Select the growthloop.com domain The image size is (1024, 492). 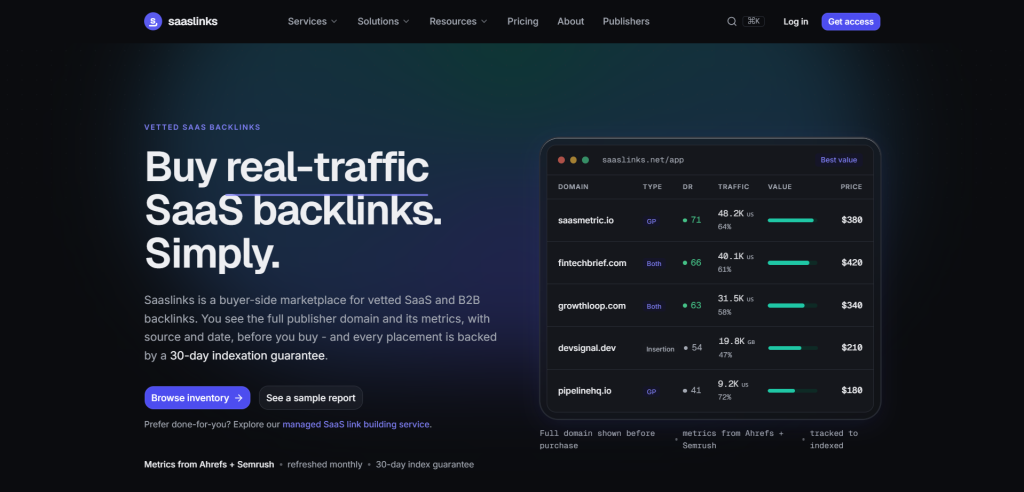pos(592,306)
